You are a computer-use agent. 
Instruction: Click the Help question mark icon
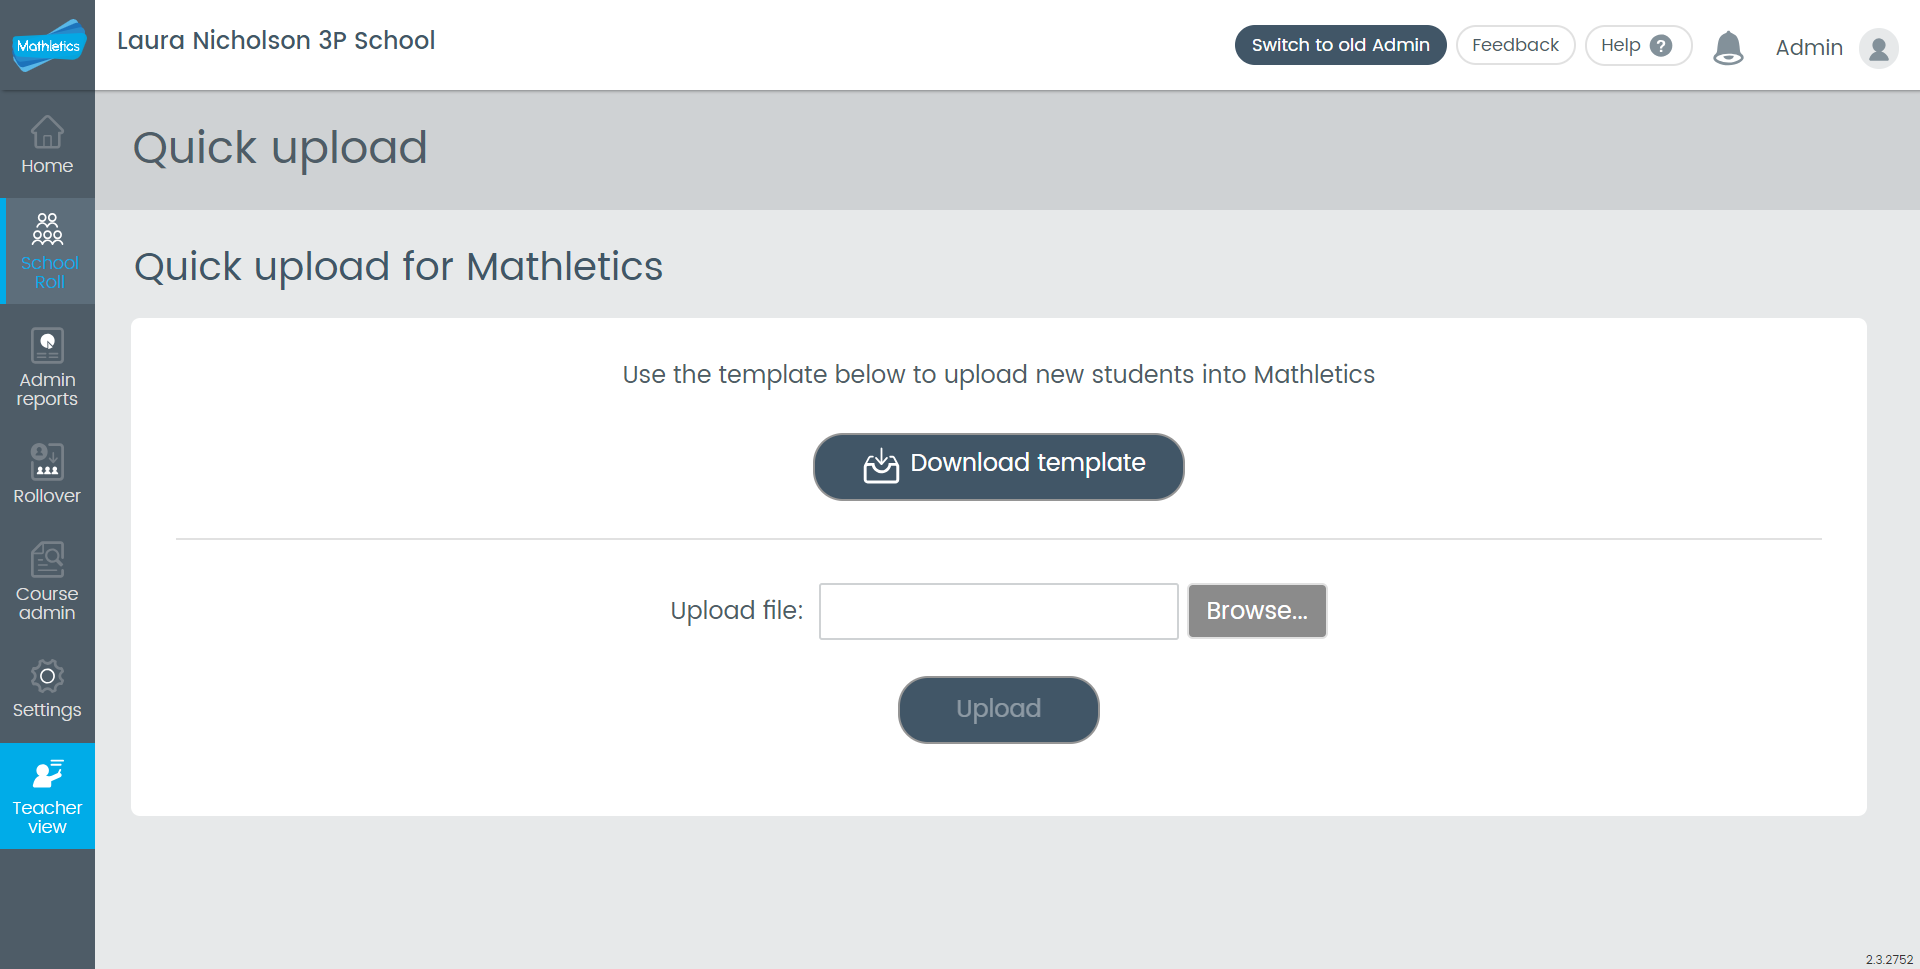point(1661,46)
